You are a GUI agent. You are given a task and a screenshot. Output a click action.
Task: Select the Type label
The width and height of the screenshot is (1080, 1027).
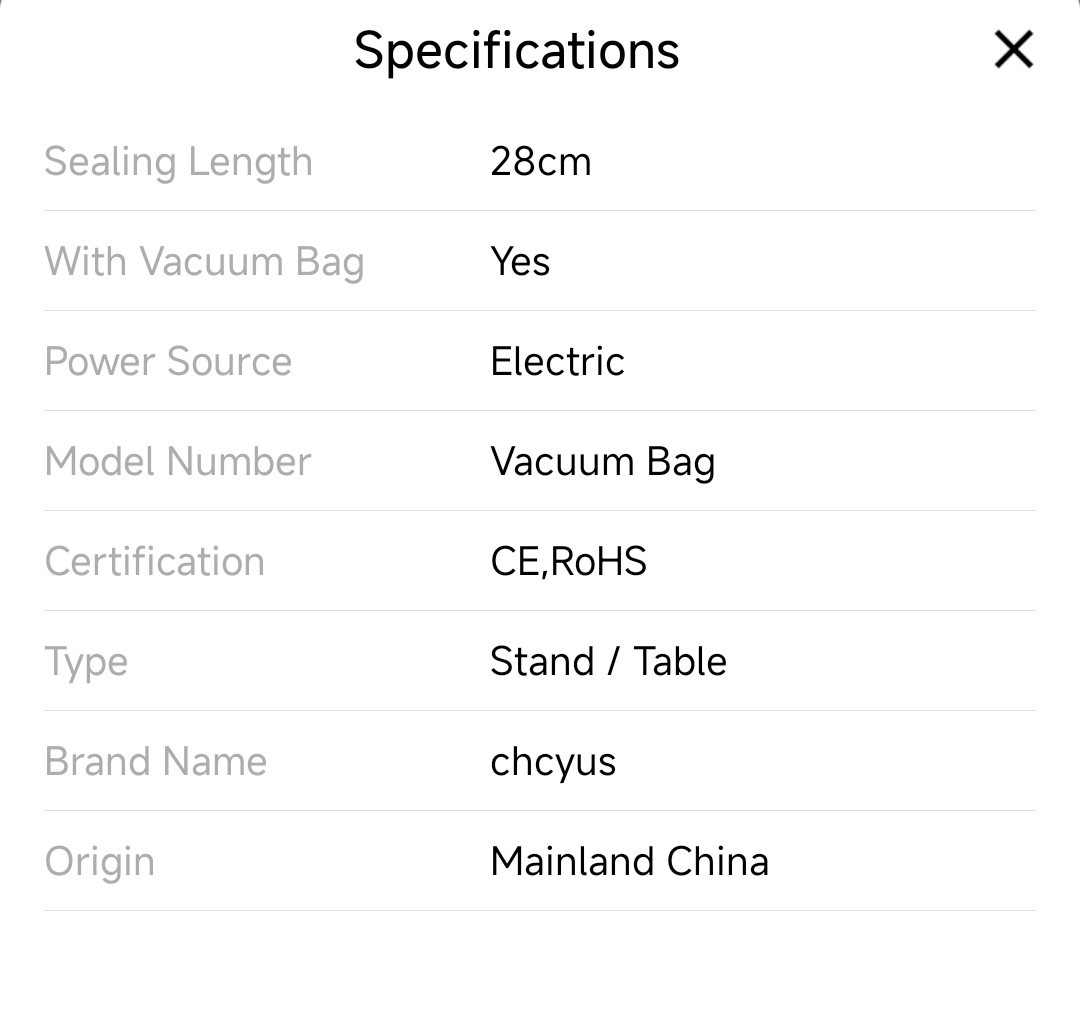(x=86, y=662)
